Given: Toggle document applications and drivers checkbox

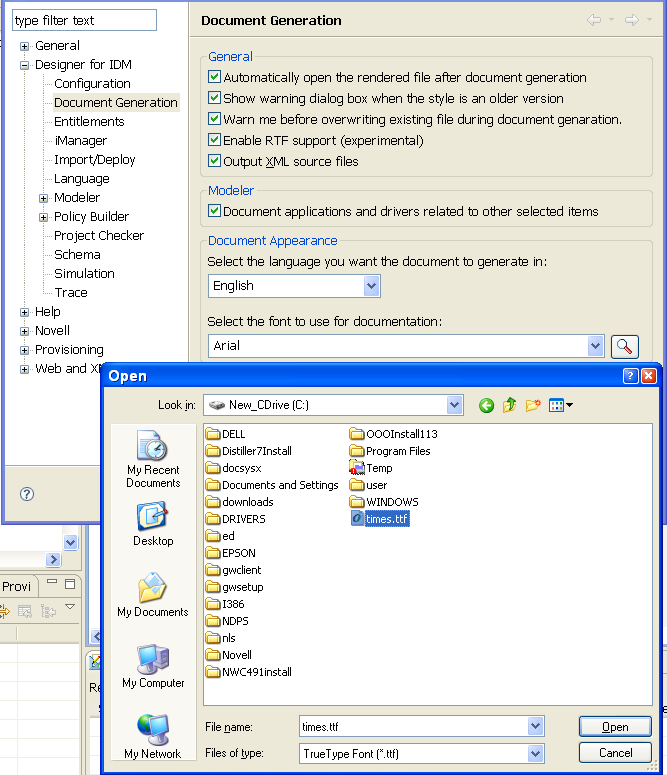Looking at the screenshot, I should (214, 211).
